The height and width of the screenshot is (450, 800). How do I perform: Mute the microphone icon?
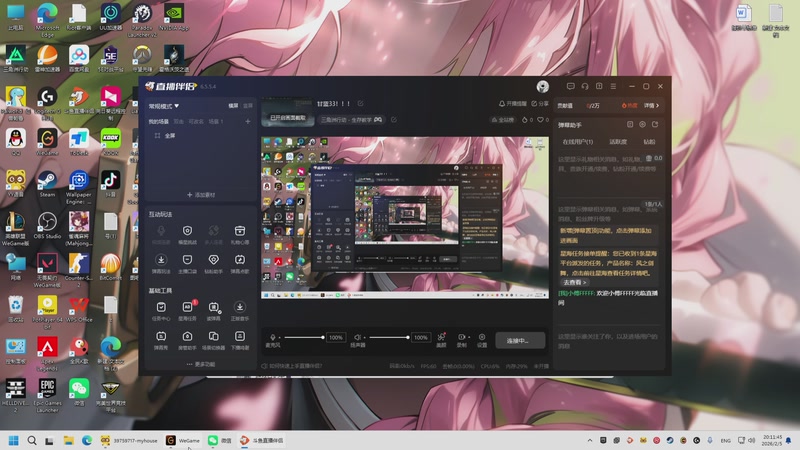[x=272, y=337]
